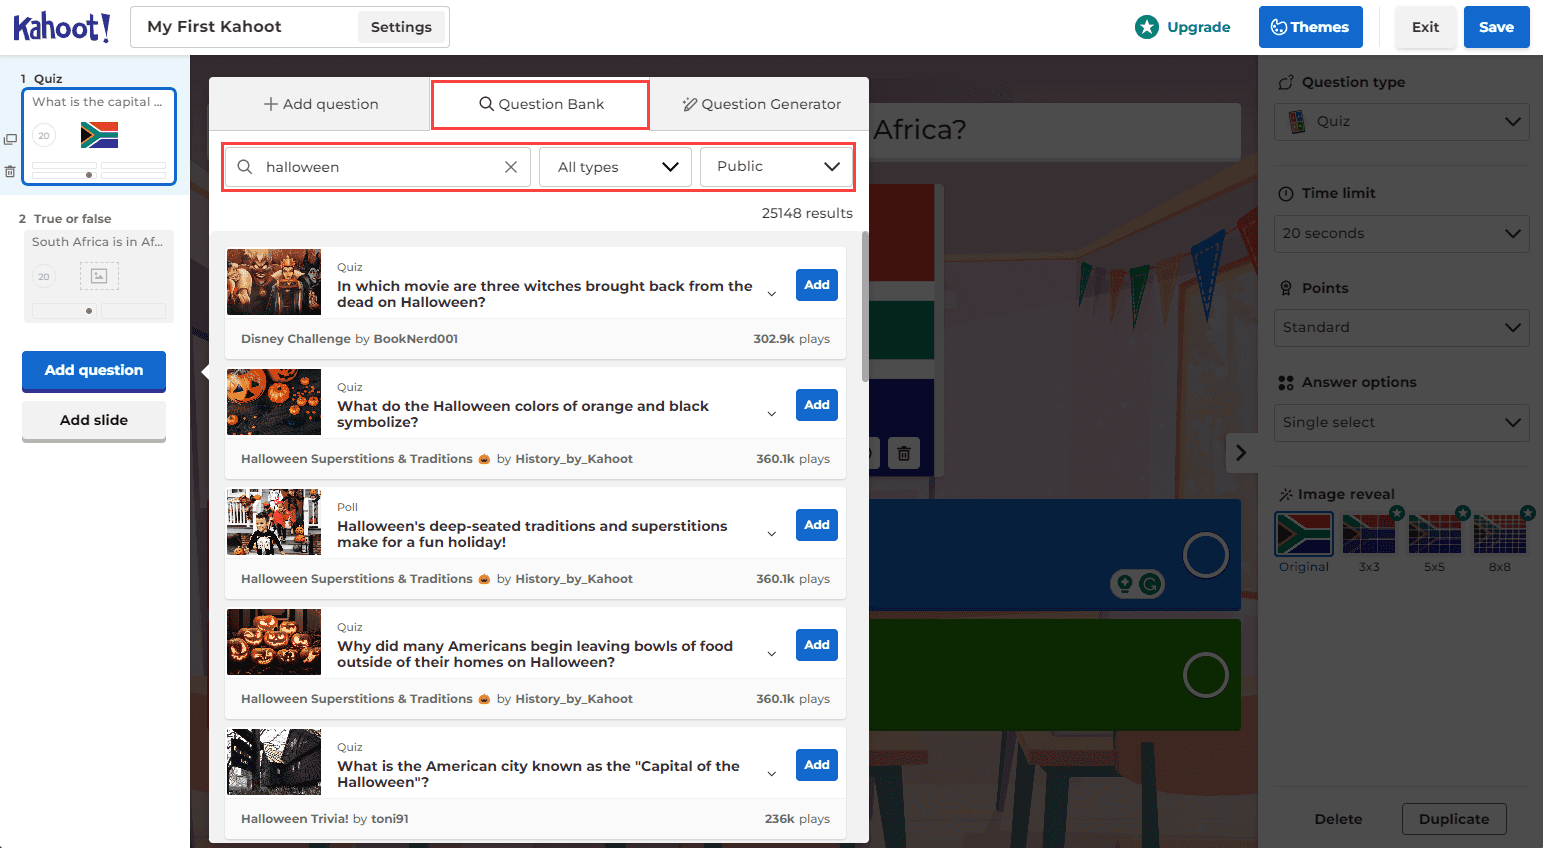Click the blue Add question sidebar button

(94, 370)
